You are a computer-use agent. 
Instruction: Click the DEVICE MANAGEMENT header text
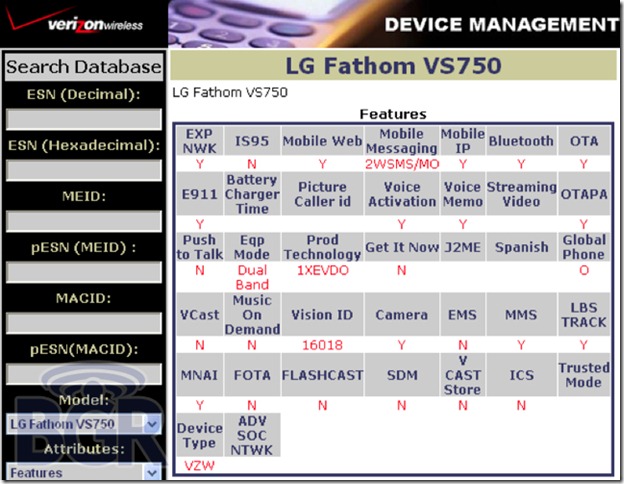point(501,24)
